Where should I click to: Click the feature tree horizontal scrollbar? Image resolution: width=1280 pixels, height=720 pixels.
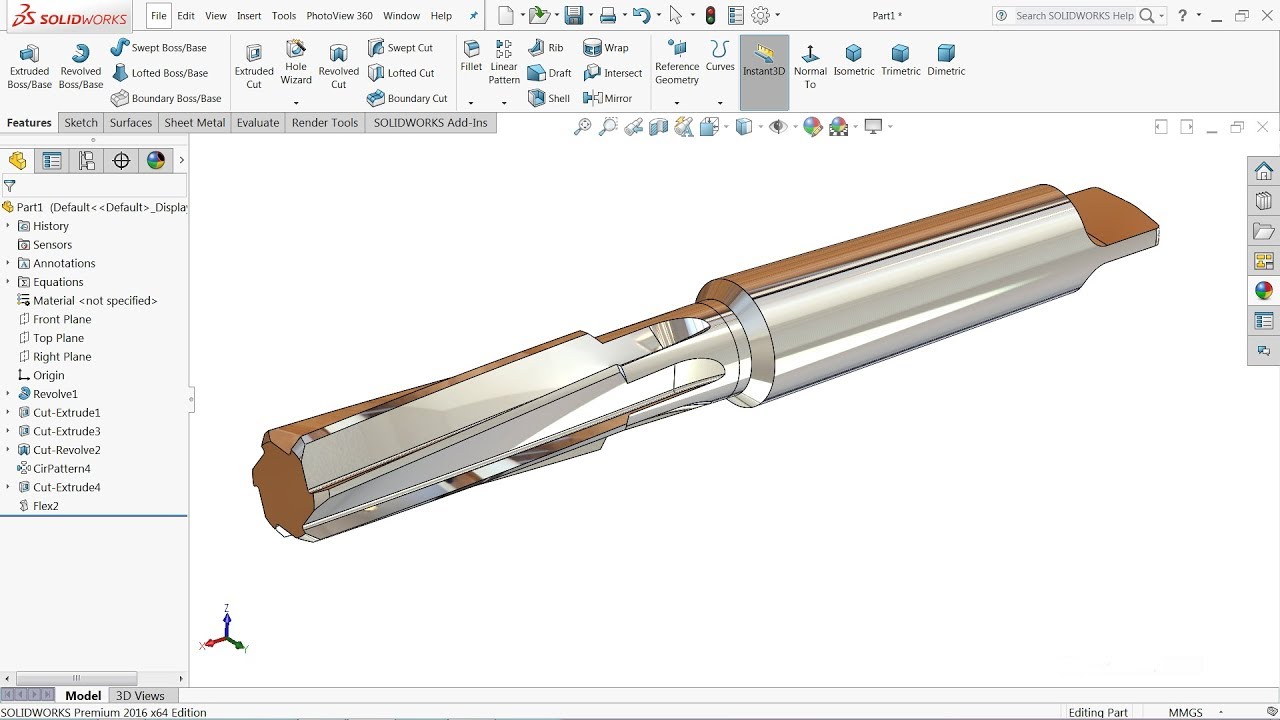75,678
